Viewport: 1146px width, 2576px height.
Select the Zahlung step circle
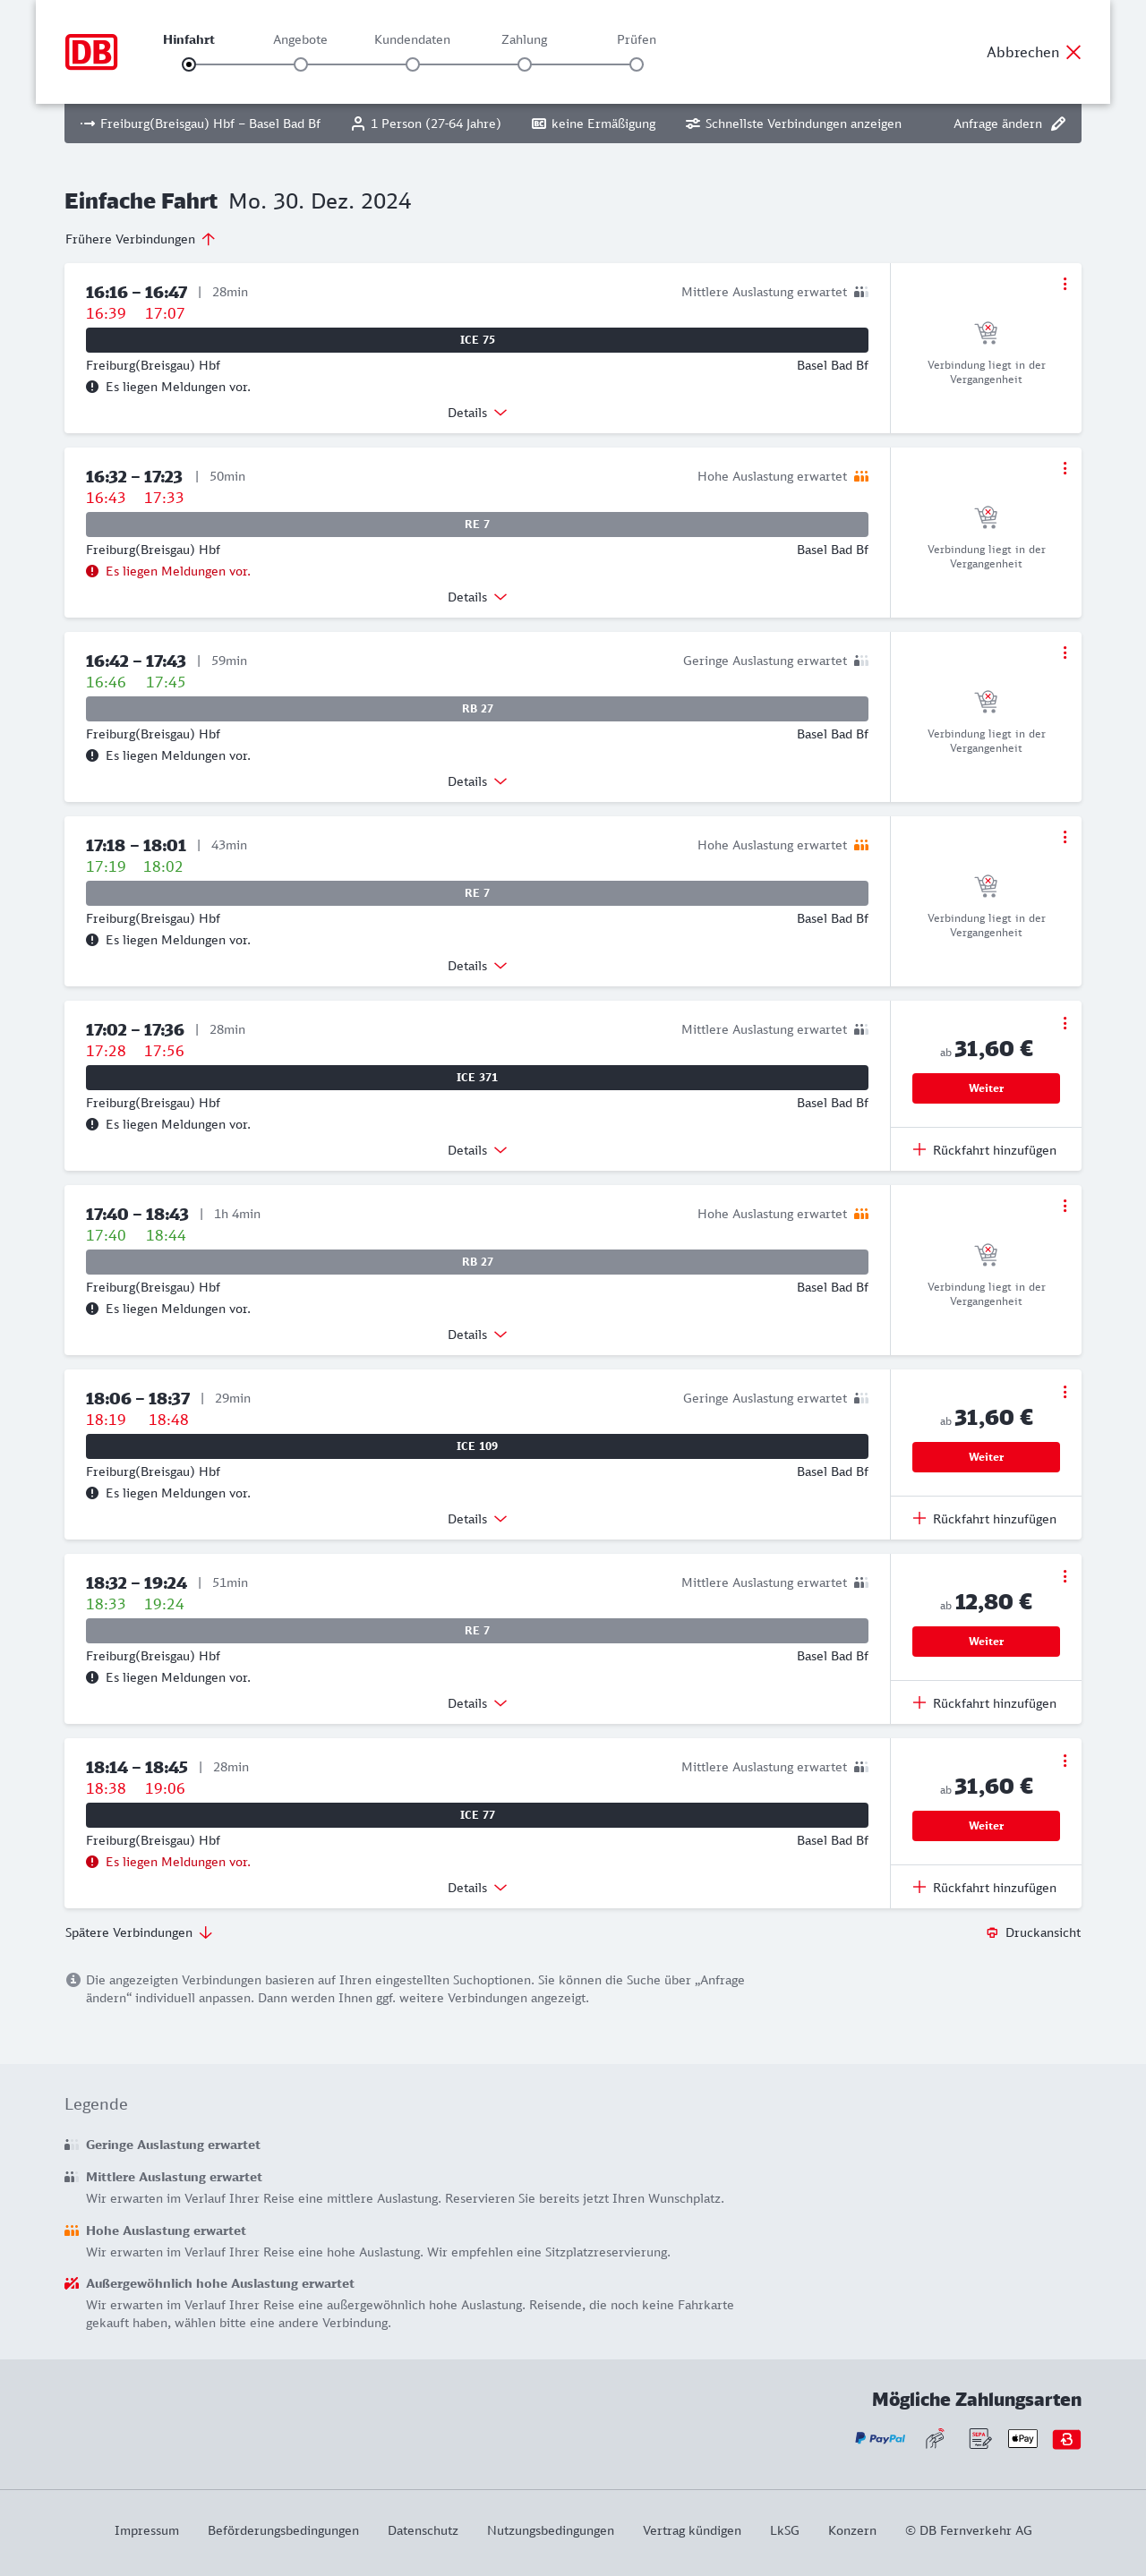click(x=524, y=65)
